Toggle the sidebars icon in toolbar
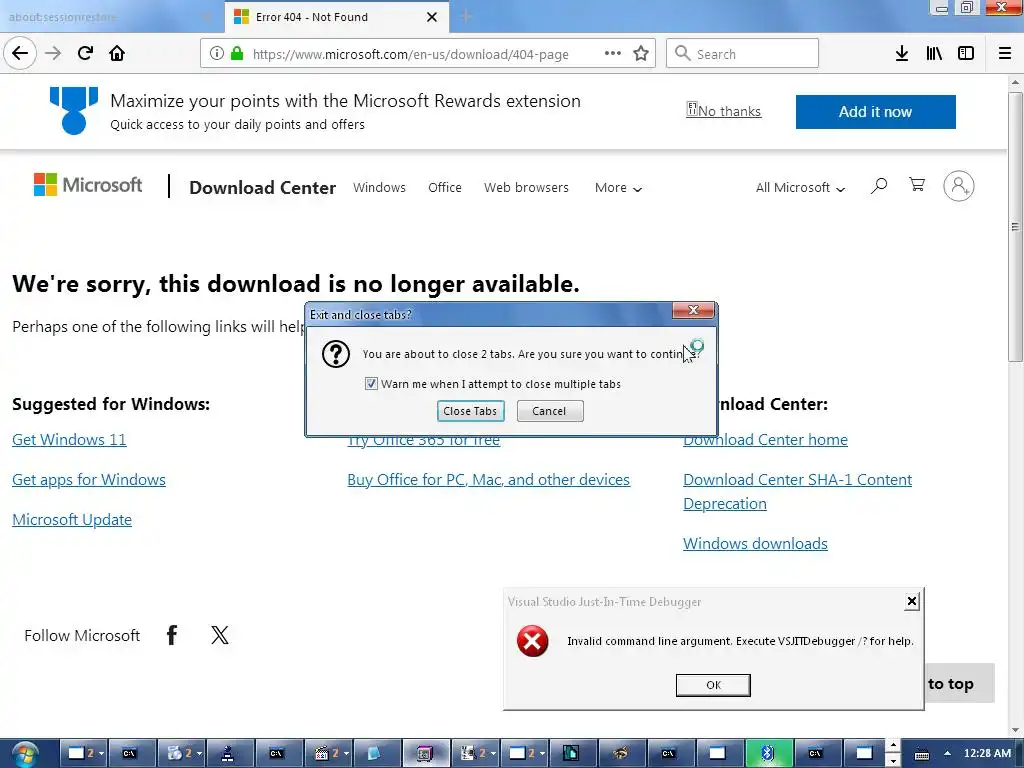 click(x=966, y=54)
